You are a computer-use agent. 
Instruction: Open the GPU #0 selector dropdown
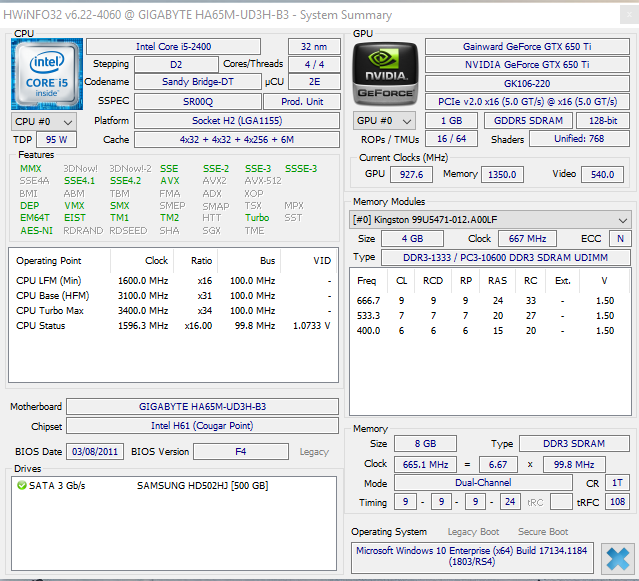(384, 121)
